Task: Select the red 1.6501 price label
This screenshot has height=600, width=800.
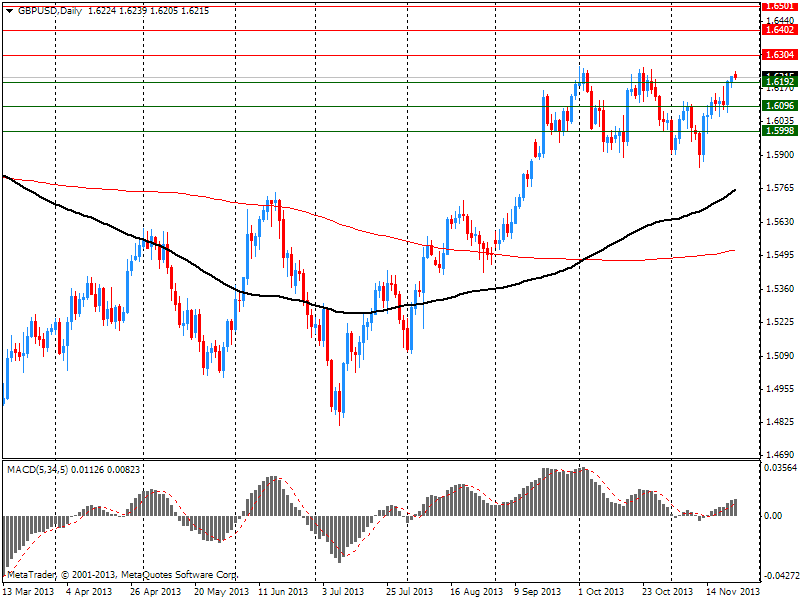Action: pyautogui.click(x=778, y=5)
